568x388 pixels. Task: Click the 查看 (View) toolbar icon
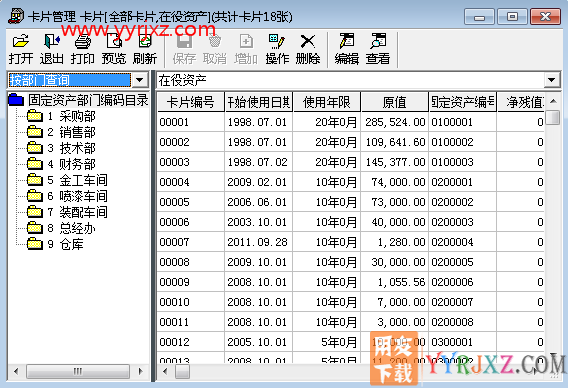coord(378,49)
